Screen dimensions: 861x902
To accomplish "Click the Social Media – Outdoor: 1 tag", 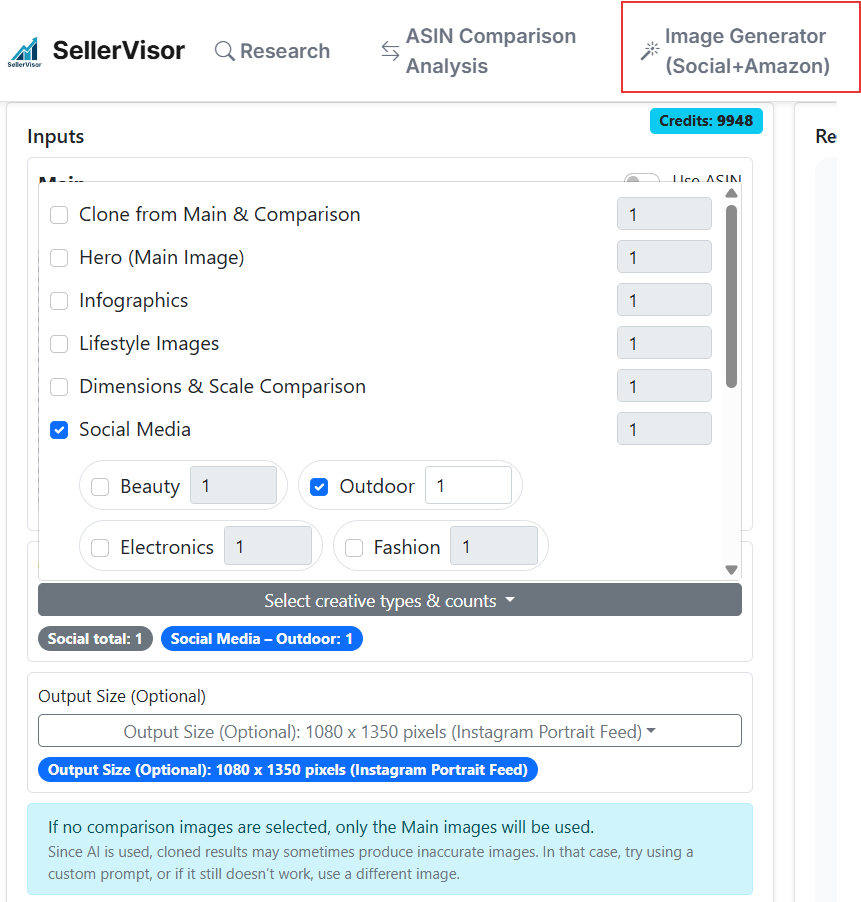I will point(261,639).
